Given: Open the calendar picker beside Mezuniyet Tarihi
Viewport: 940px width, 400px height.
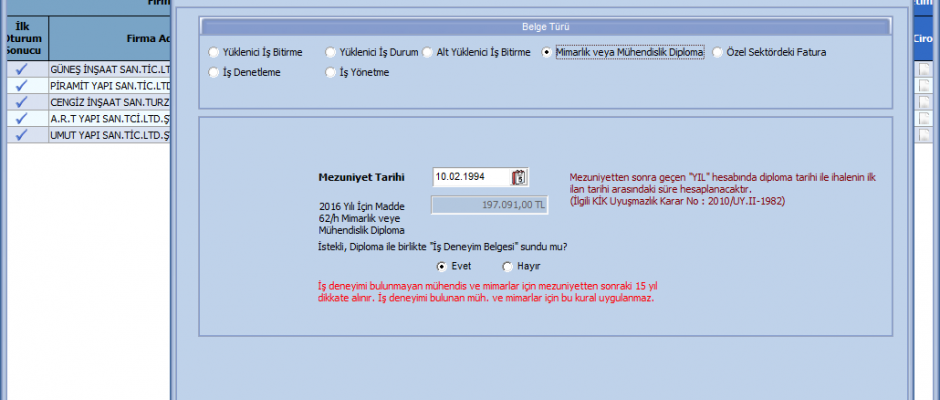Looking at the screenshot, I should [518, 177].
